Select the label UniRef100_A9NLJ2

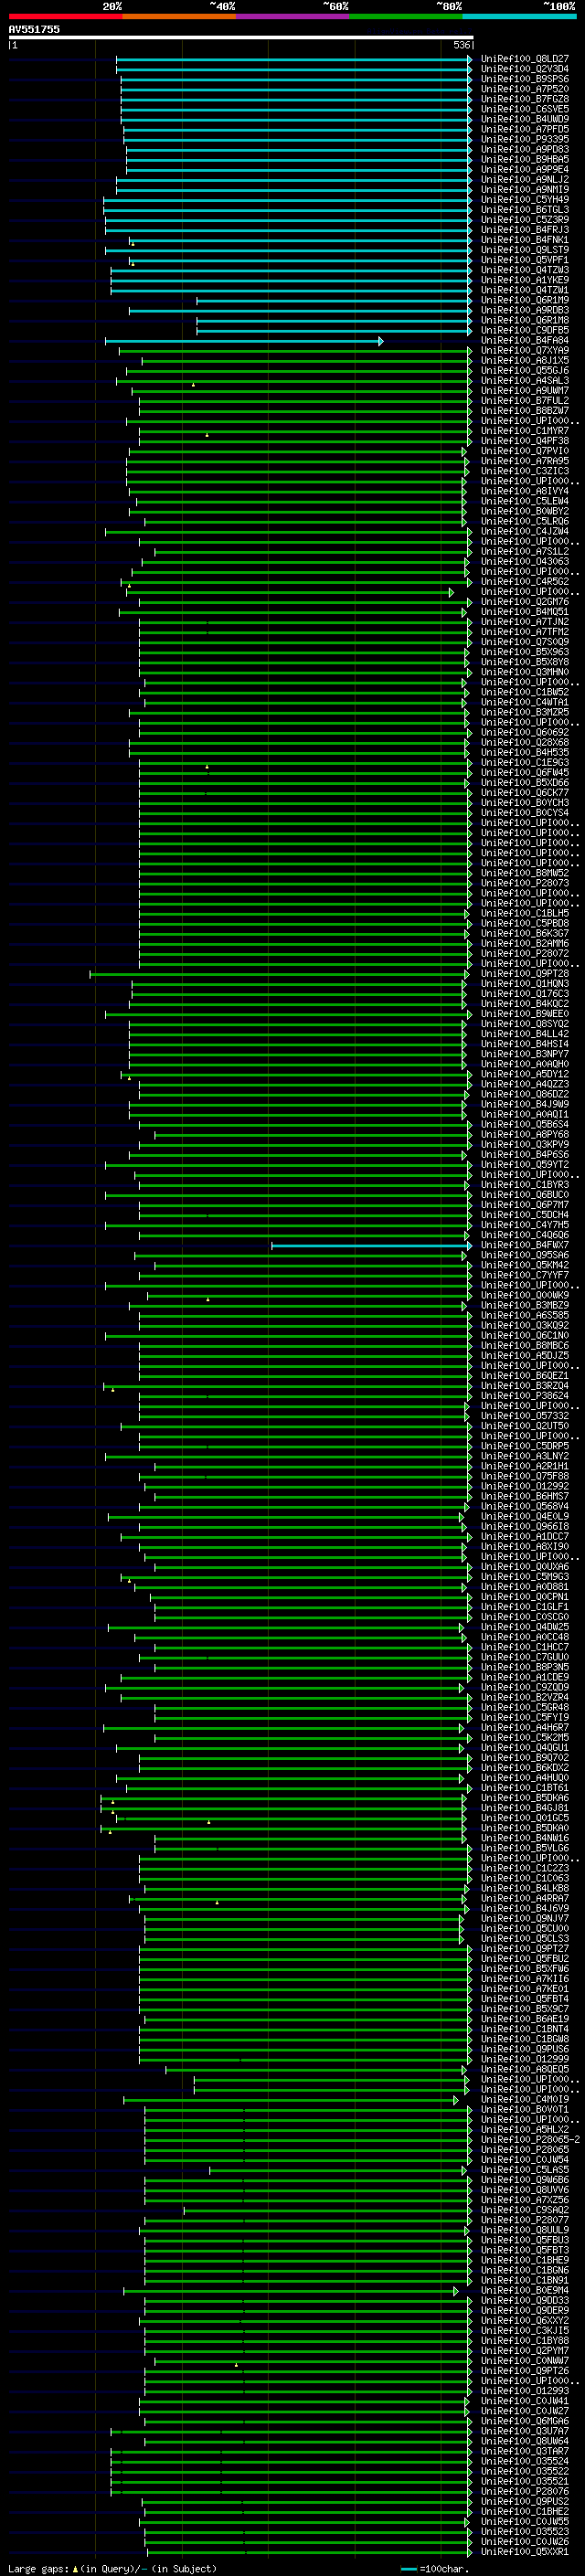525,180
